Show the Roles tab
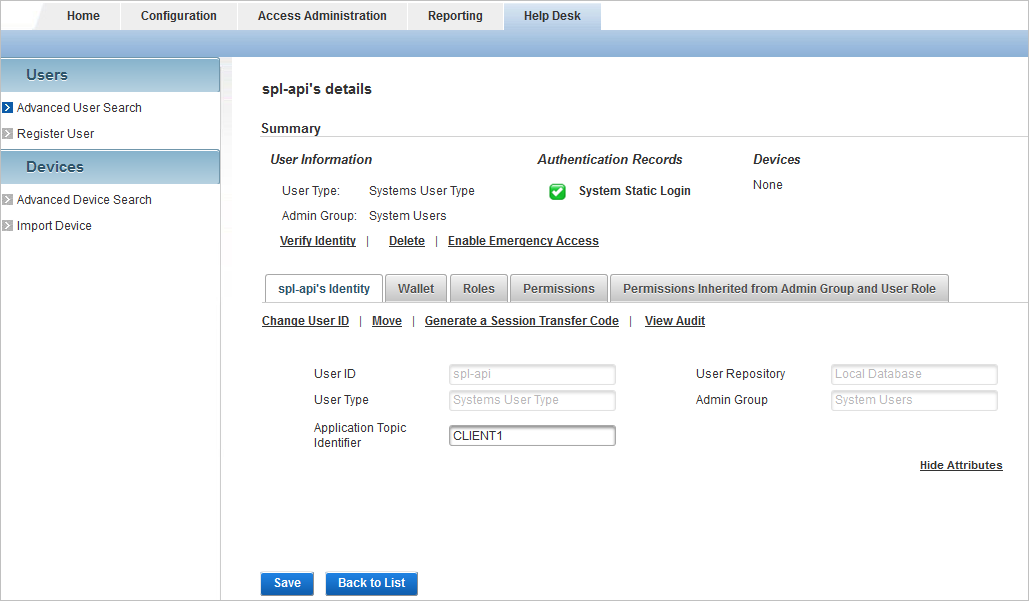The height and width of the screenshot is (601, 1029). click(x=479, y=289)
